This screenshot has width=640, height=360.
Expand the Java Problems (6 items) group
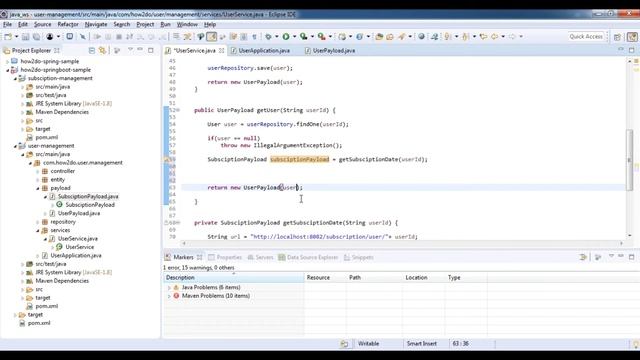(x=169, y=288)
